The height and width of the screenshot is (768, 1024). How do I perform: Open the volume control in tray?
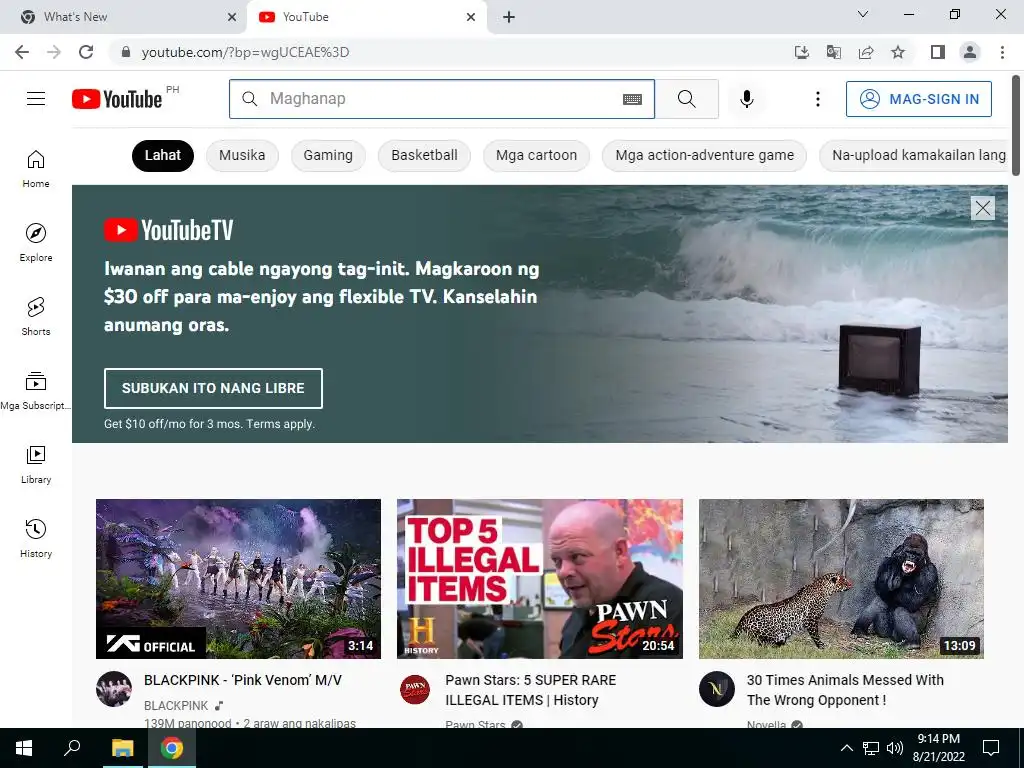pos(895,748)
